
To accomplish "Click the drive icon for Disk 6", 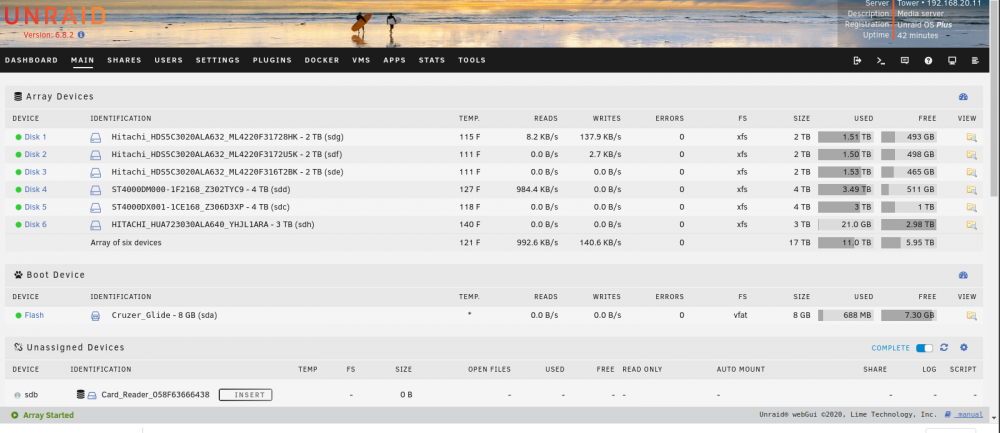I will pyautogui.click(x=96, y=224).
